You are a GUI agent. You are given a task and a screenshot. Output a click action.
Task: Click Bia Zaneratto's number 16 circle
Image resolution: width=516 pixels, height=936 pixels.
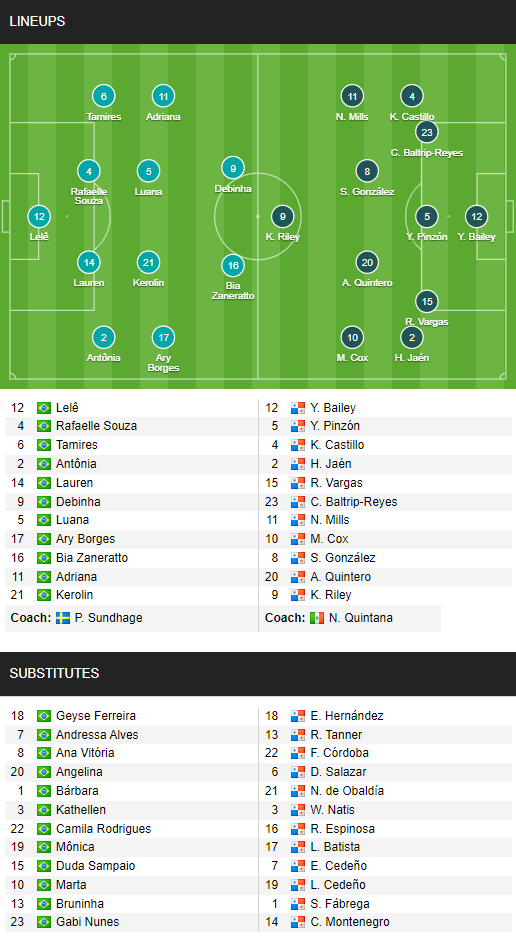233,266
